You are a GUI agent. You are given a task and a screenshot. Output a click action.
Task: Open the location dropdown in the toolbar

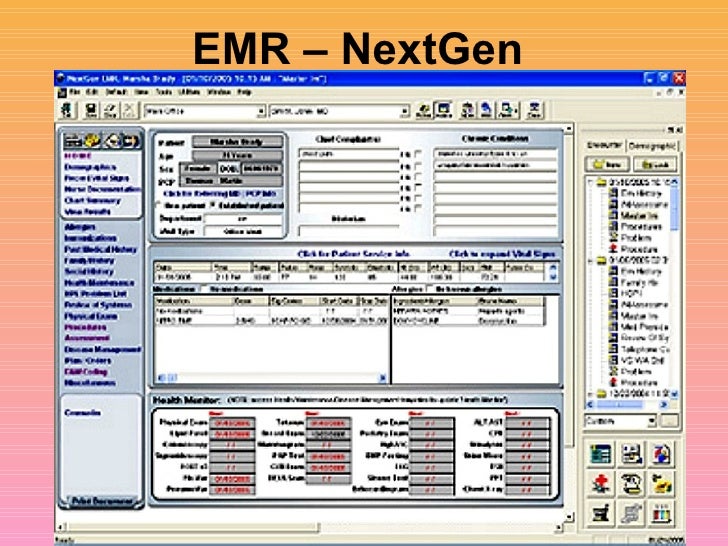coord(261,111)
